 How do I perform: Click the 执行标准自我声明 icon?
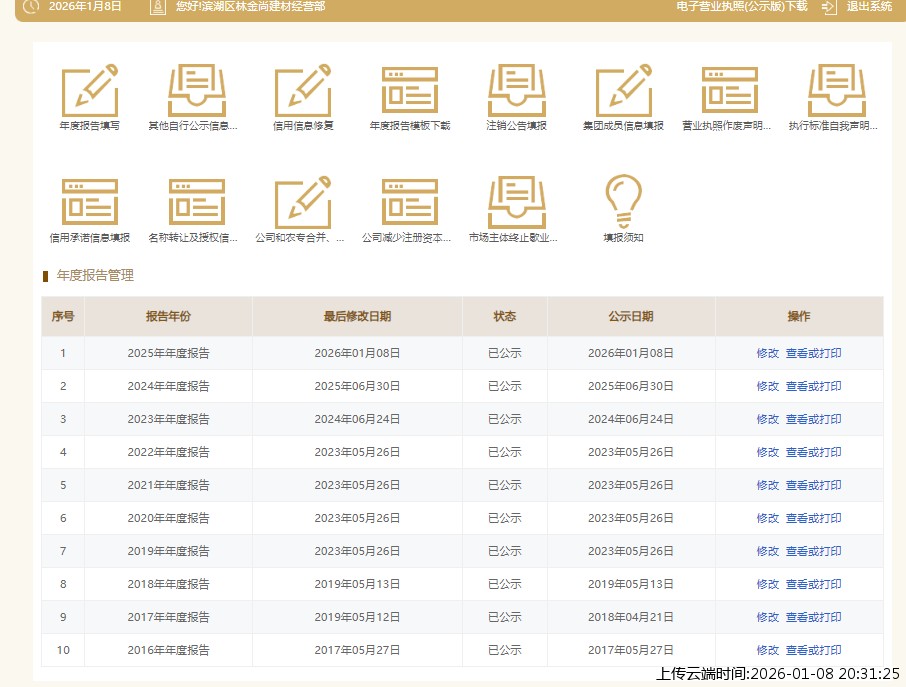click(x=836, y=91)
